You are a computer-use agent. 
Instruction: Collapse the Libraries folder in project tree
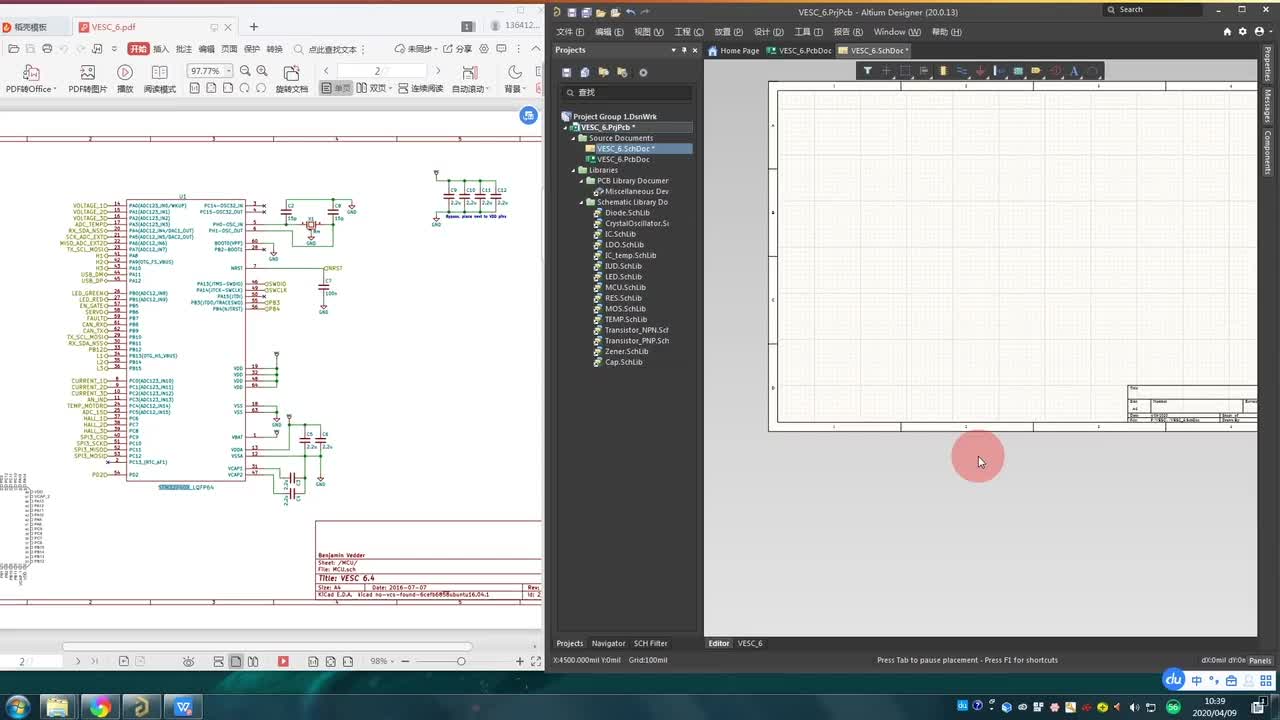[x=574, y=170]
